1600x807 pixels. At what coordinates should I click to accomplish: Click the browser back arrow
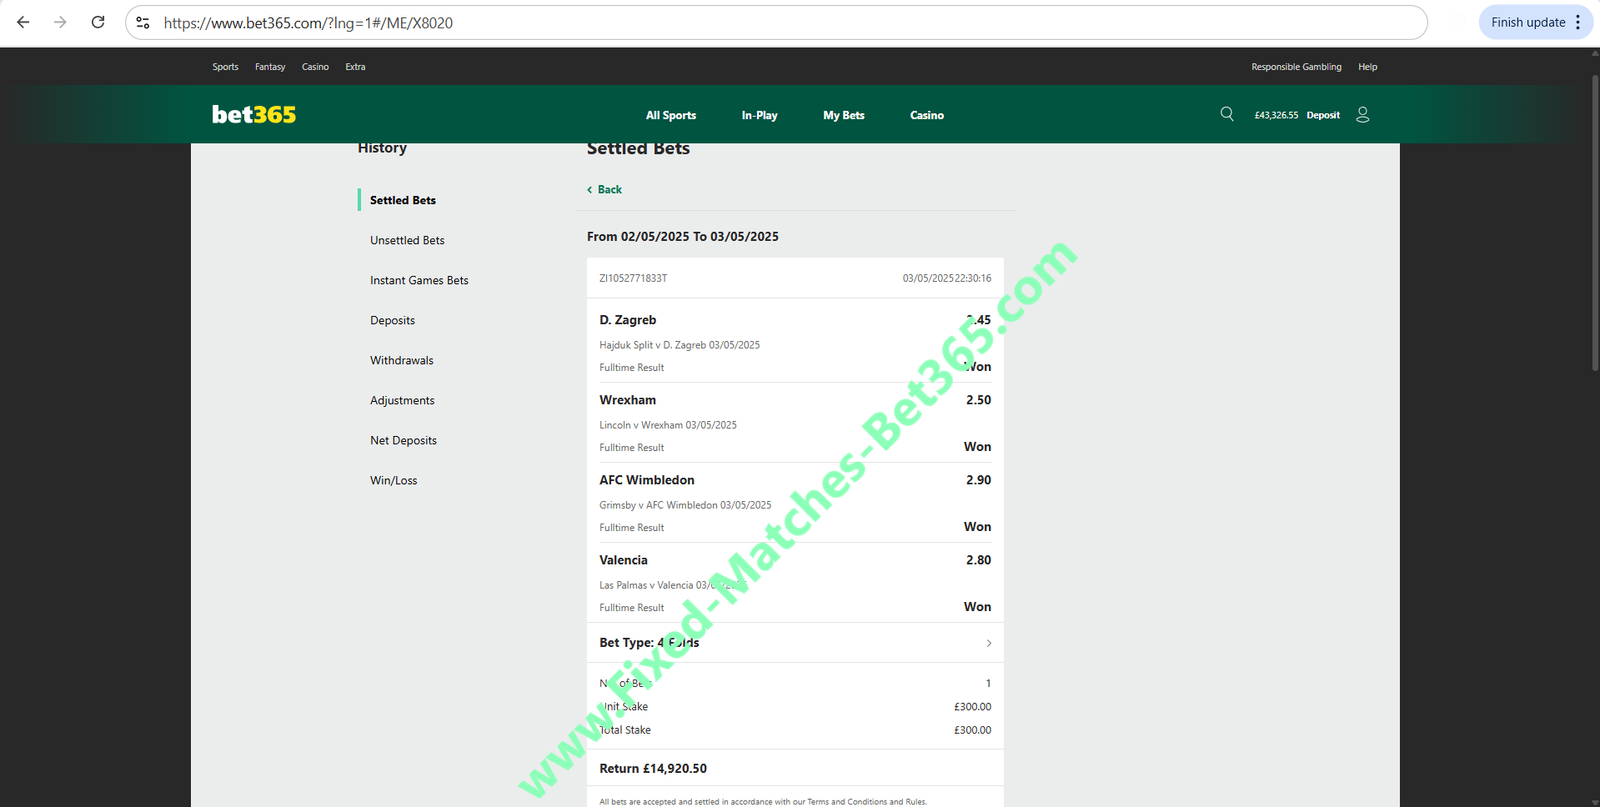pyautogui.click(x=23, y=22)
